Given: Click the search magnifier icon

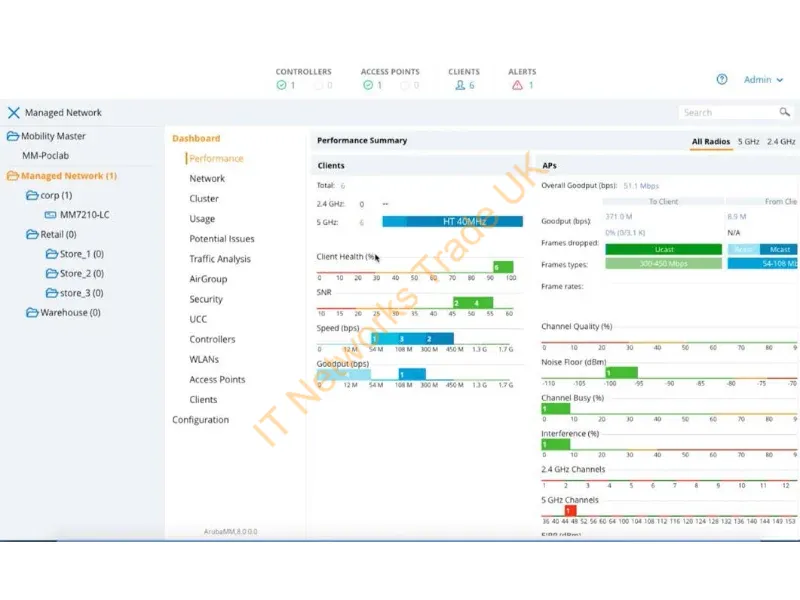Looking at the screenshot, I should coord(785,112).
